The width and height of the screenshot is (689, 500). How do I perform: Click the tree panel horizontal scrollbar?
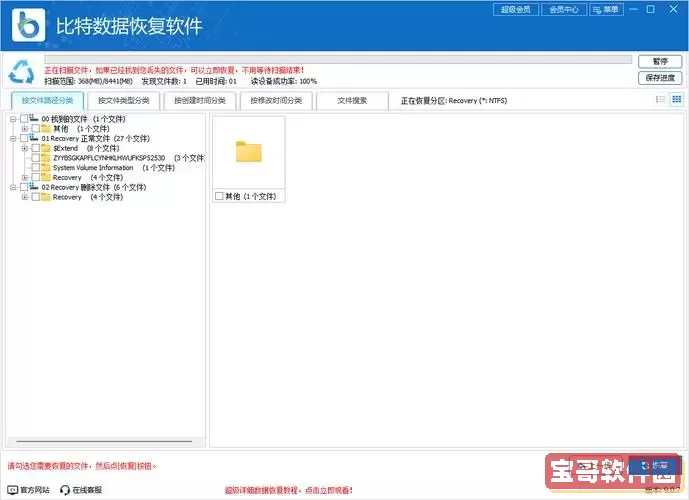[104, 441]
